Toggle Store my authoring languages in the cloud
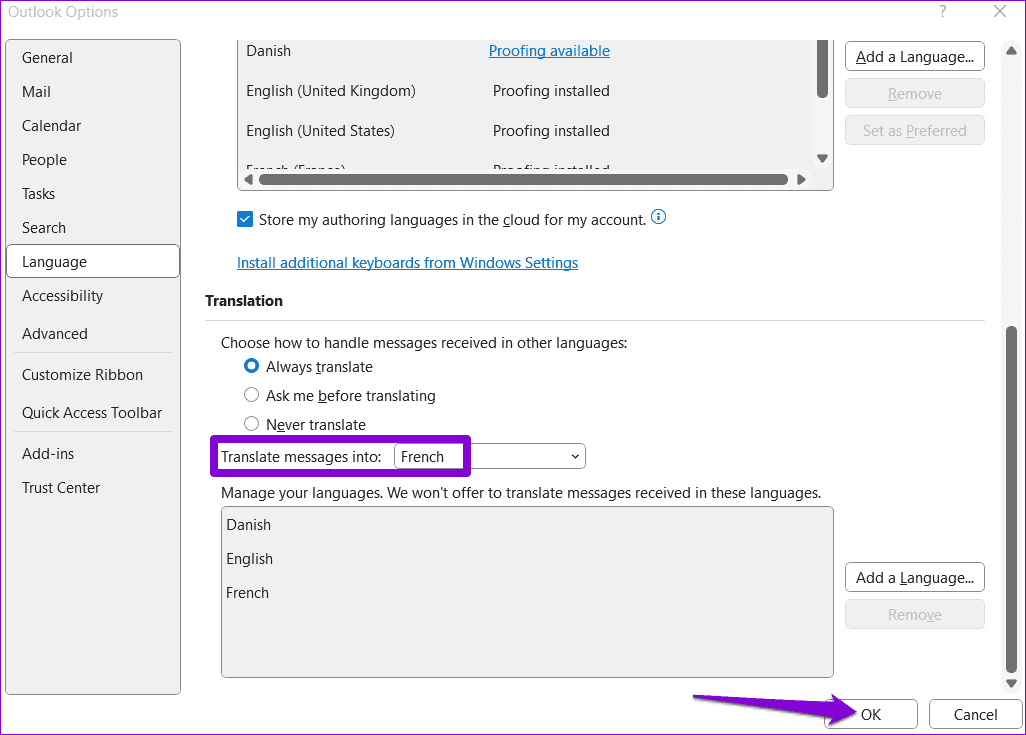The width and height of the screenshot is (1026, 735). [x=245, y=219]
